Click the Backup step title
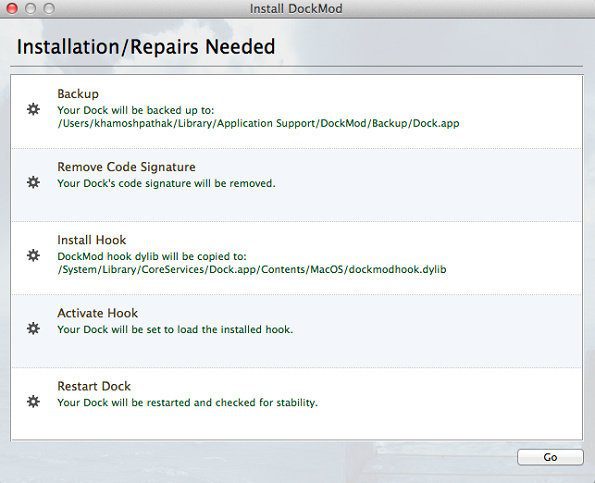 point(78,94)
